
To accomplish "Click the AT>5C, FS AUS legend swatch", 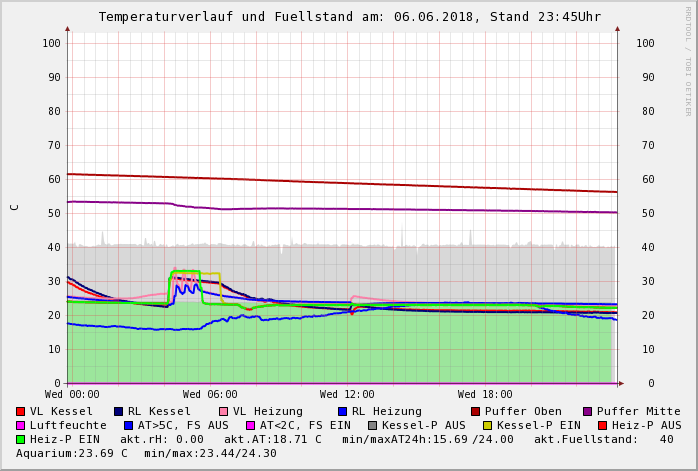I will [129, 426].
